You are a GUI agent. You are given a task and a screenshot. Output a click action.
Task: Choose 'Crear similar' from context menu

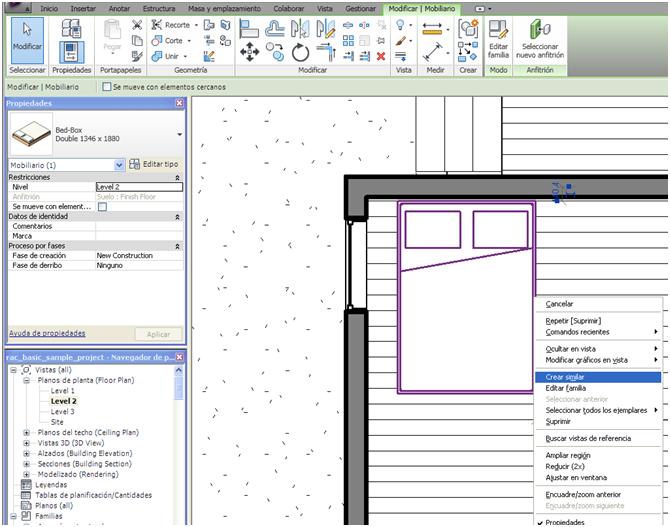[x=565, y=377]
